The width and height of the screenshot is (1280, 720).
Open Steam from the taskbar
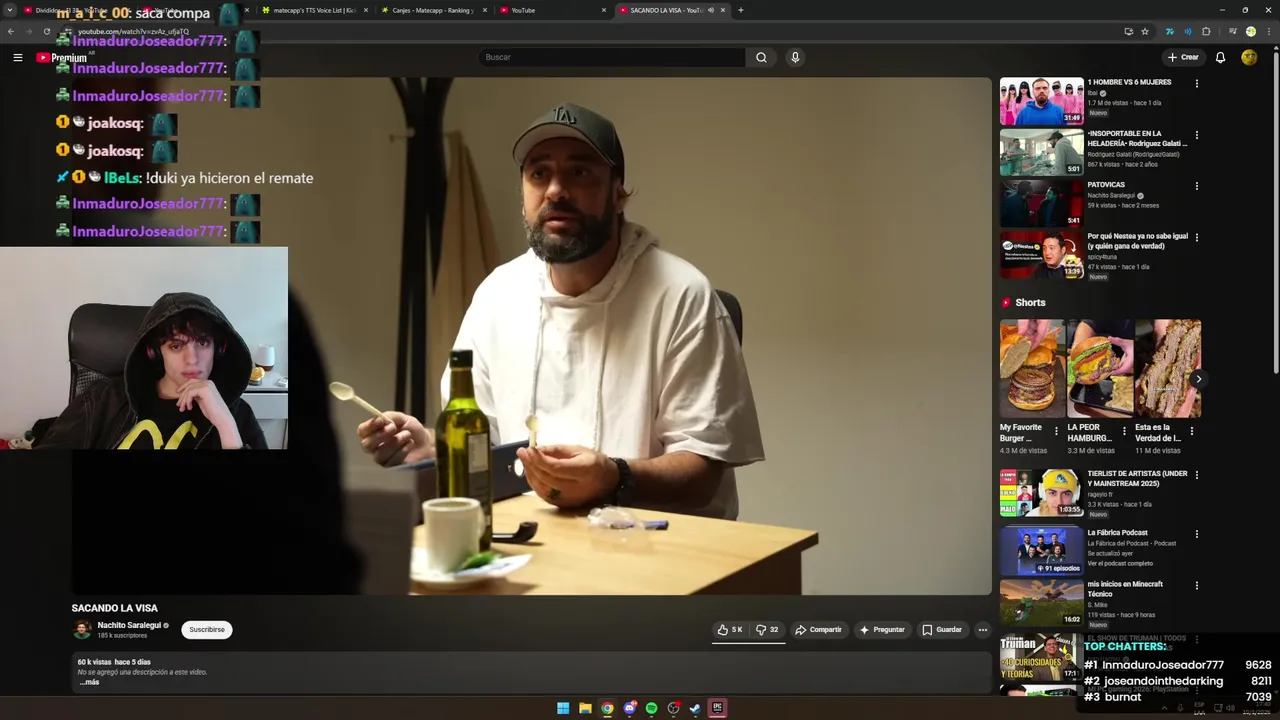tap(695, 708)
